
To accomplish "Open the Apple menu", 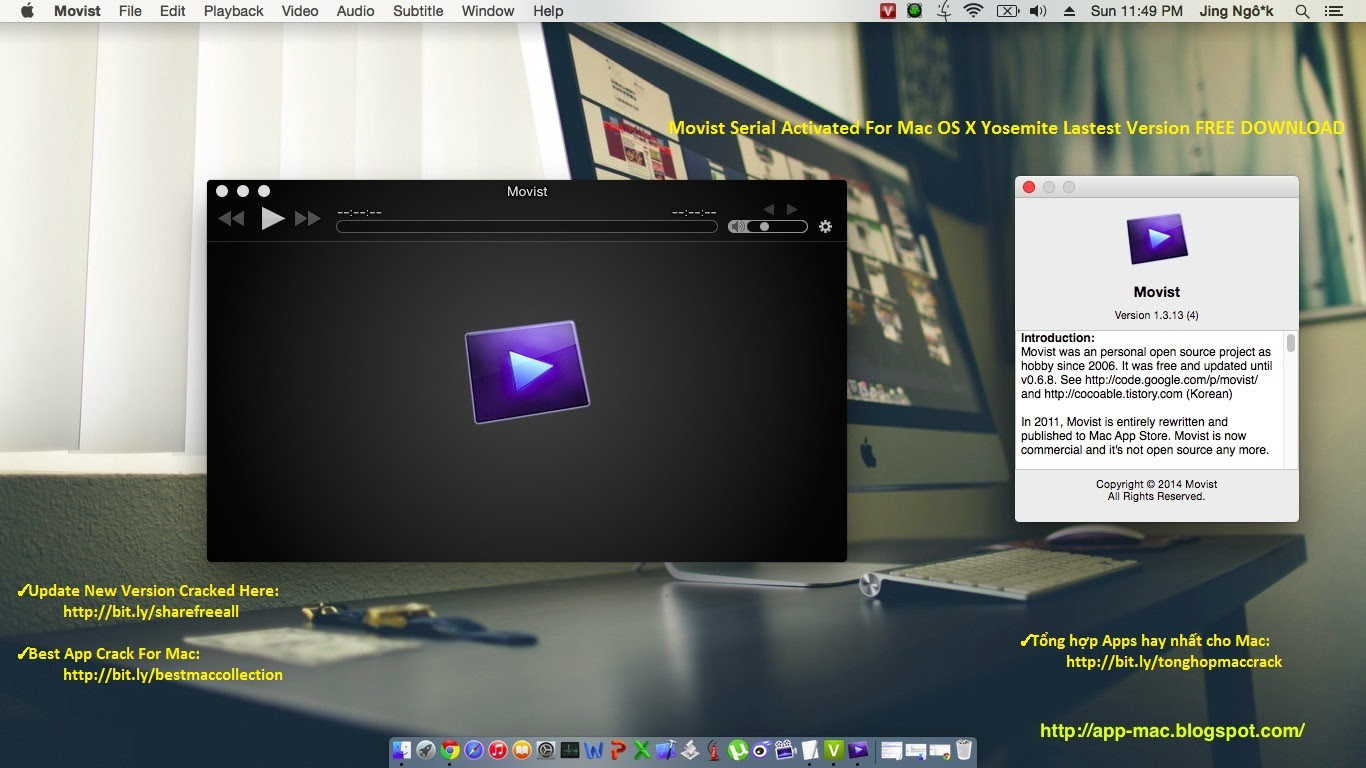I will click(27, 11).
